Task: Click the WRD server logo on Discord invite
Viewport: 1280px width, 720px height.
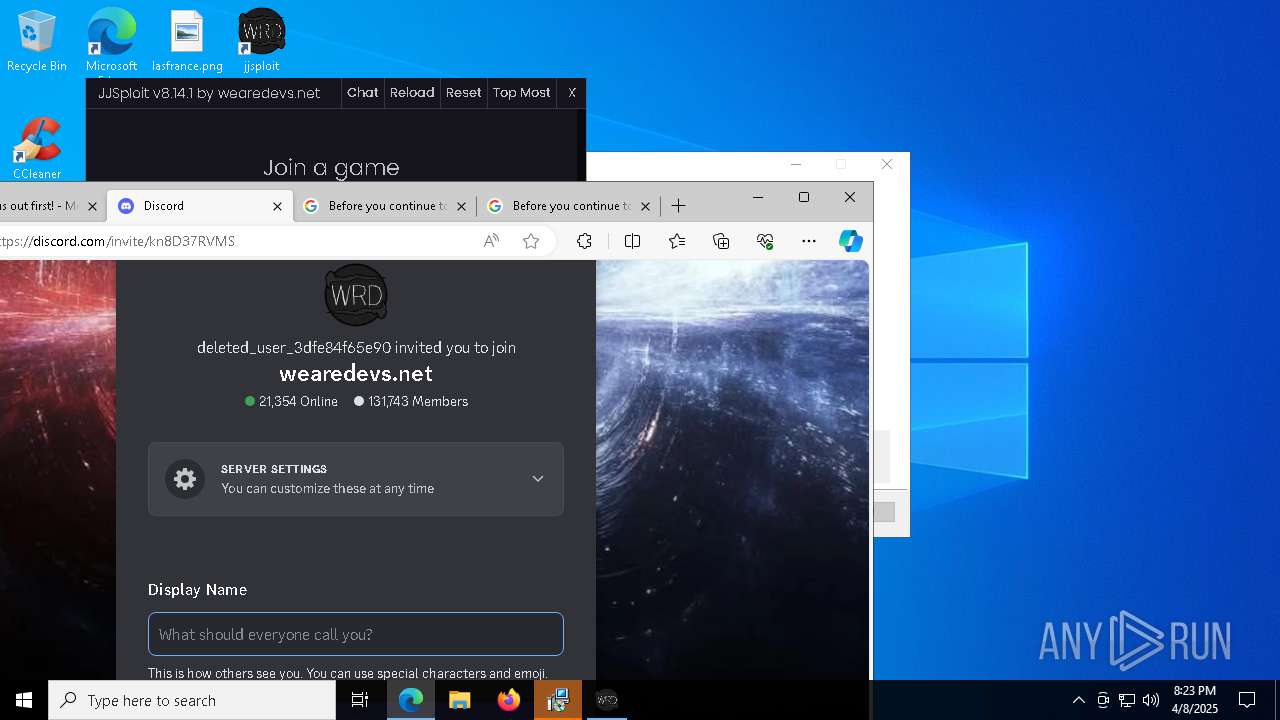Action: [356, 295]
